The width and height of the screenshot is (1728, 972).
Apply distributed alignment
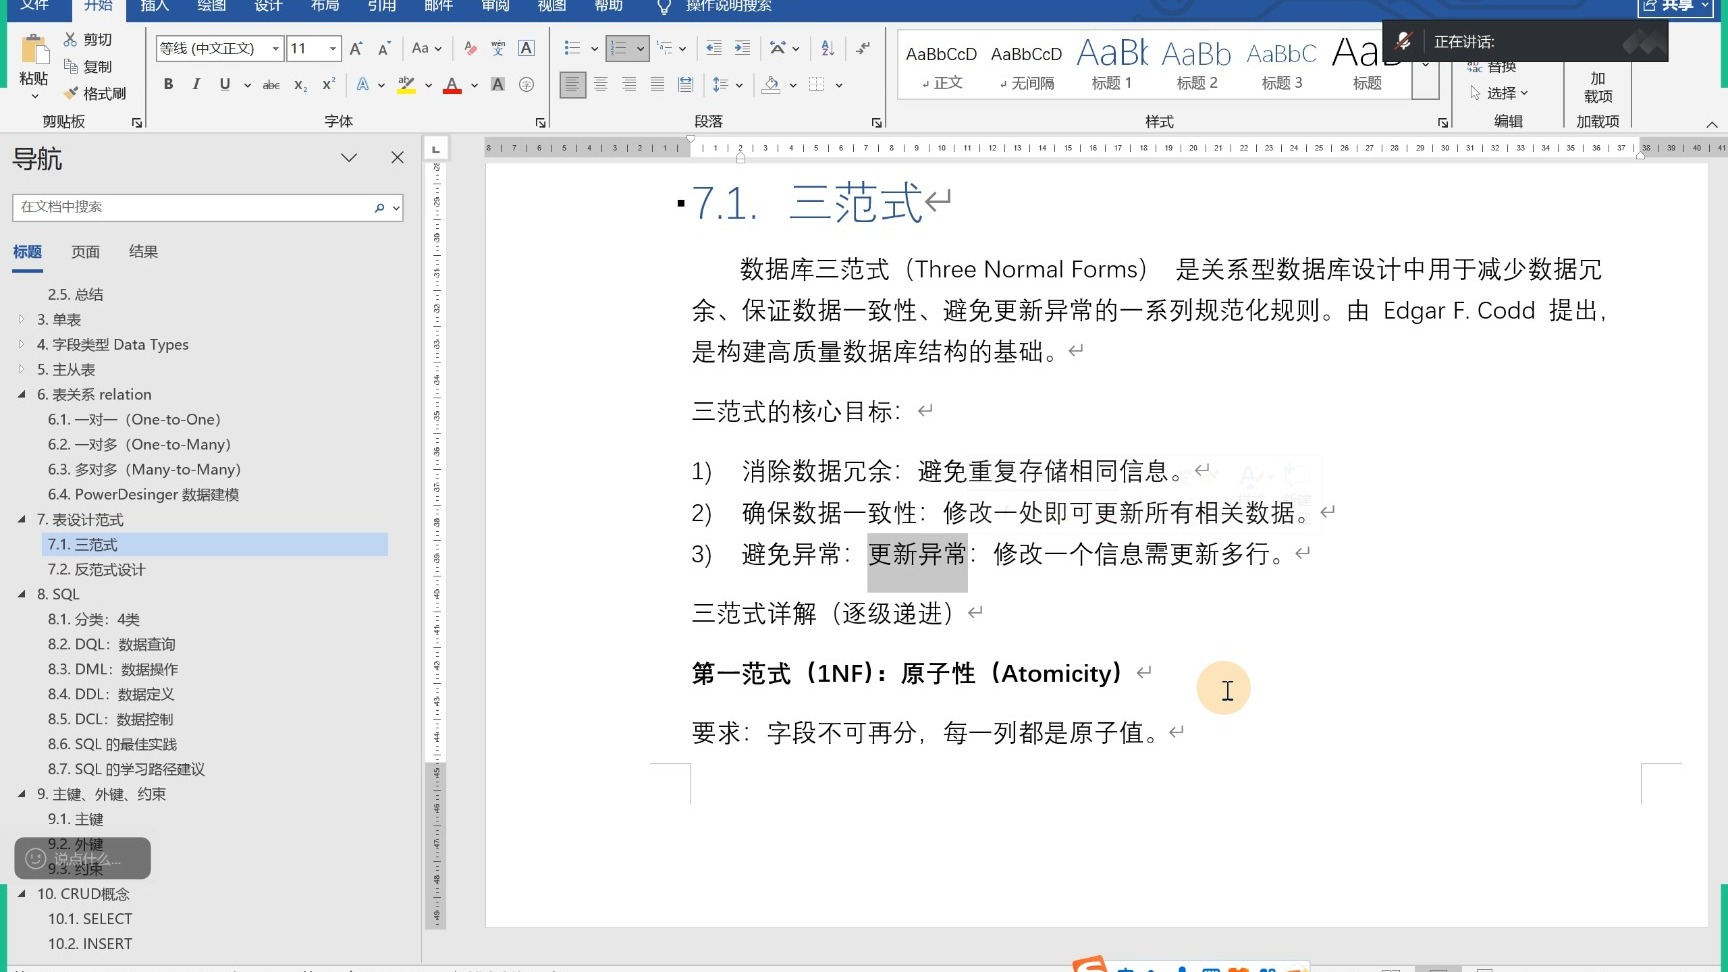click(x=685, y=85)
